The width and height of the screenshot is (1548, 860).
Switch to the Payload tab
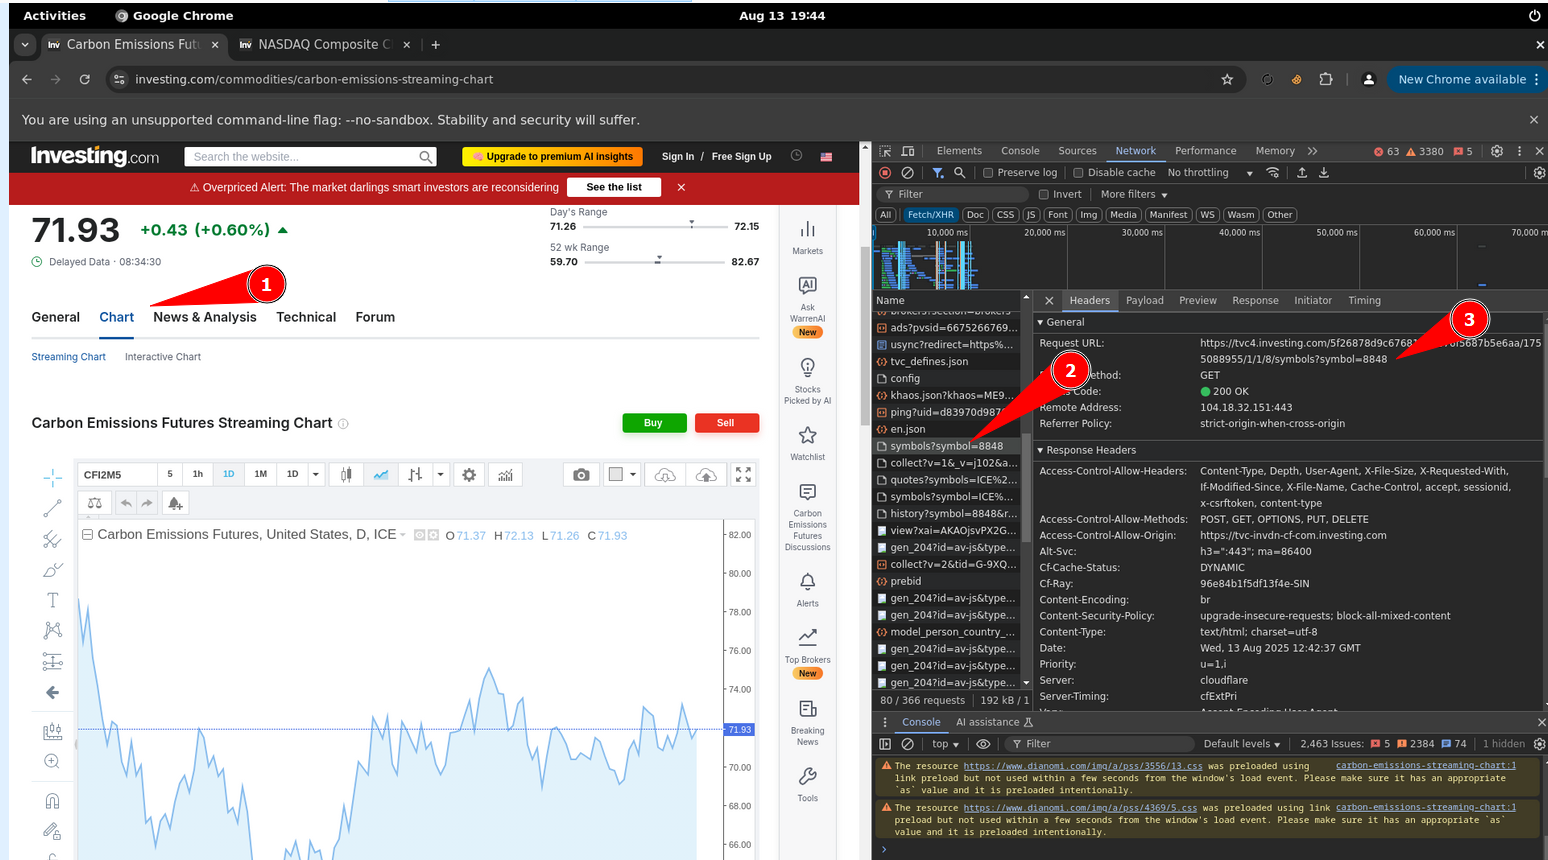pyautogui.click(x=1145, y=300)
